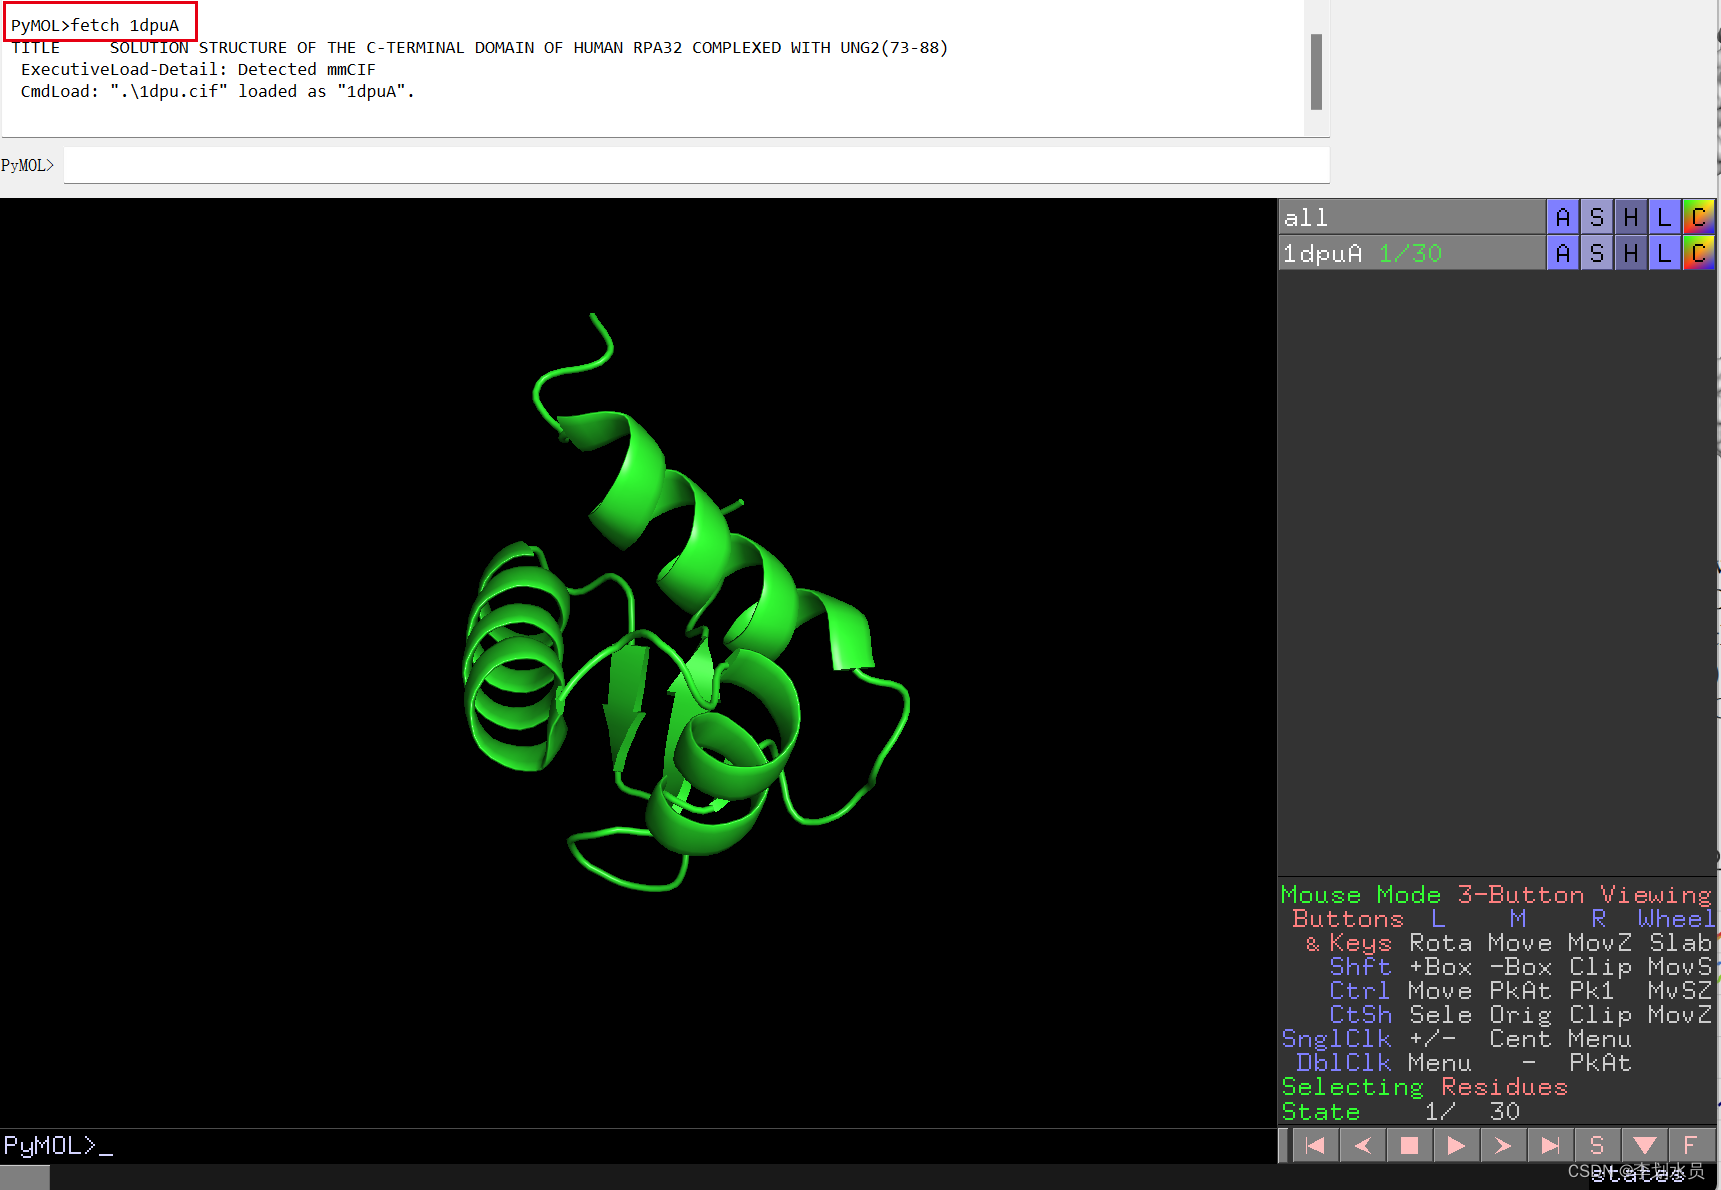Image resolution: width=1721 pixels, height=1190 pixels.
Task: Open the down-arrow rock menu button
Action: (x=1644, y=1145)
